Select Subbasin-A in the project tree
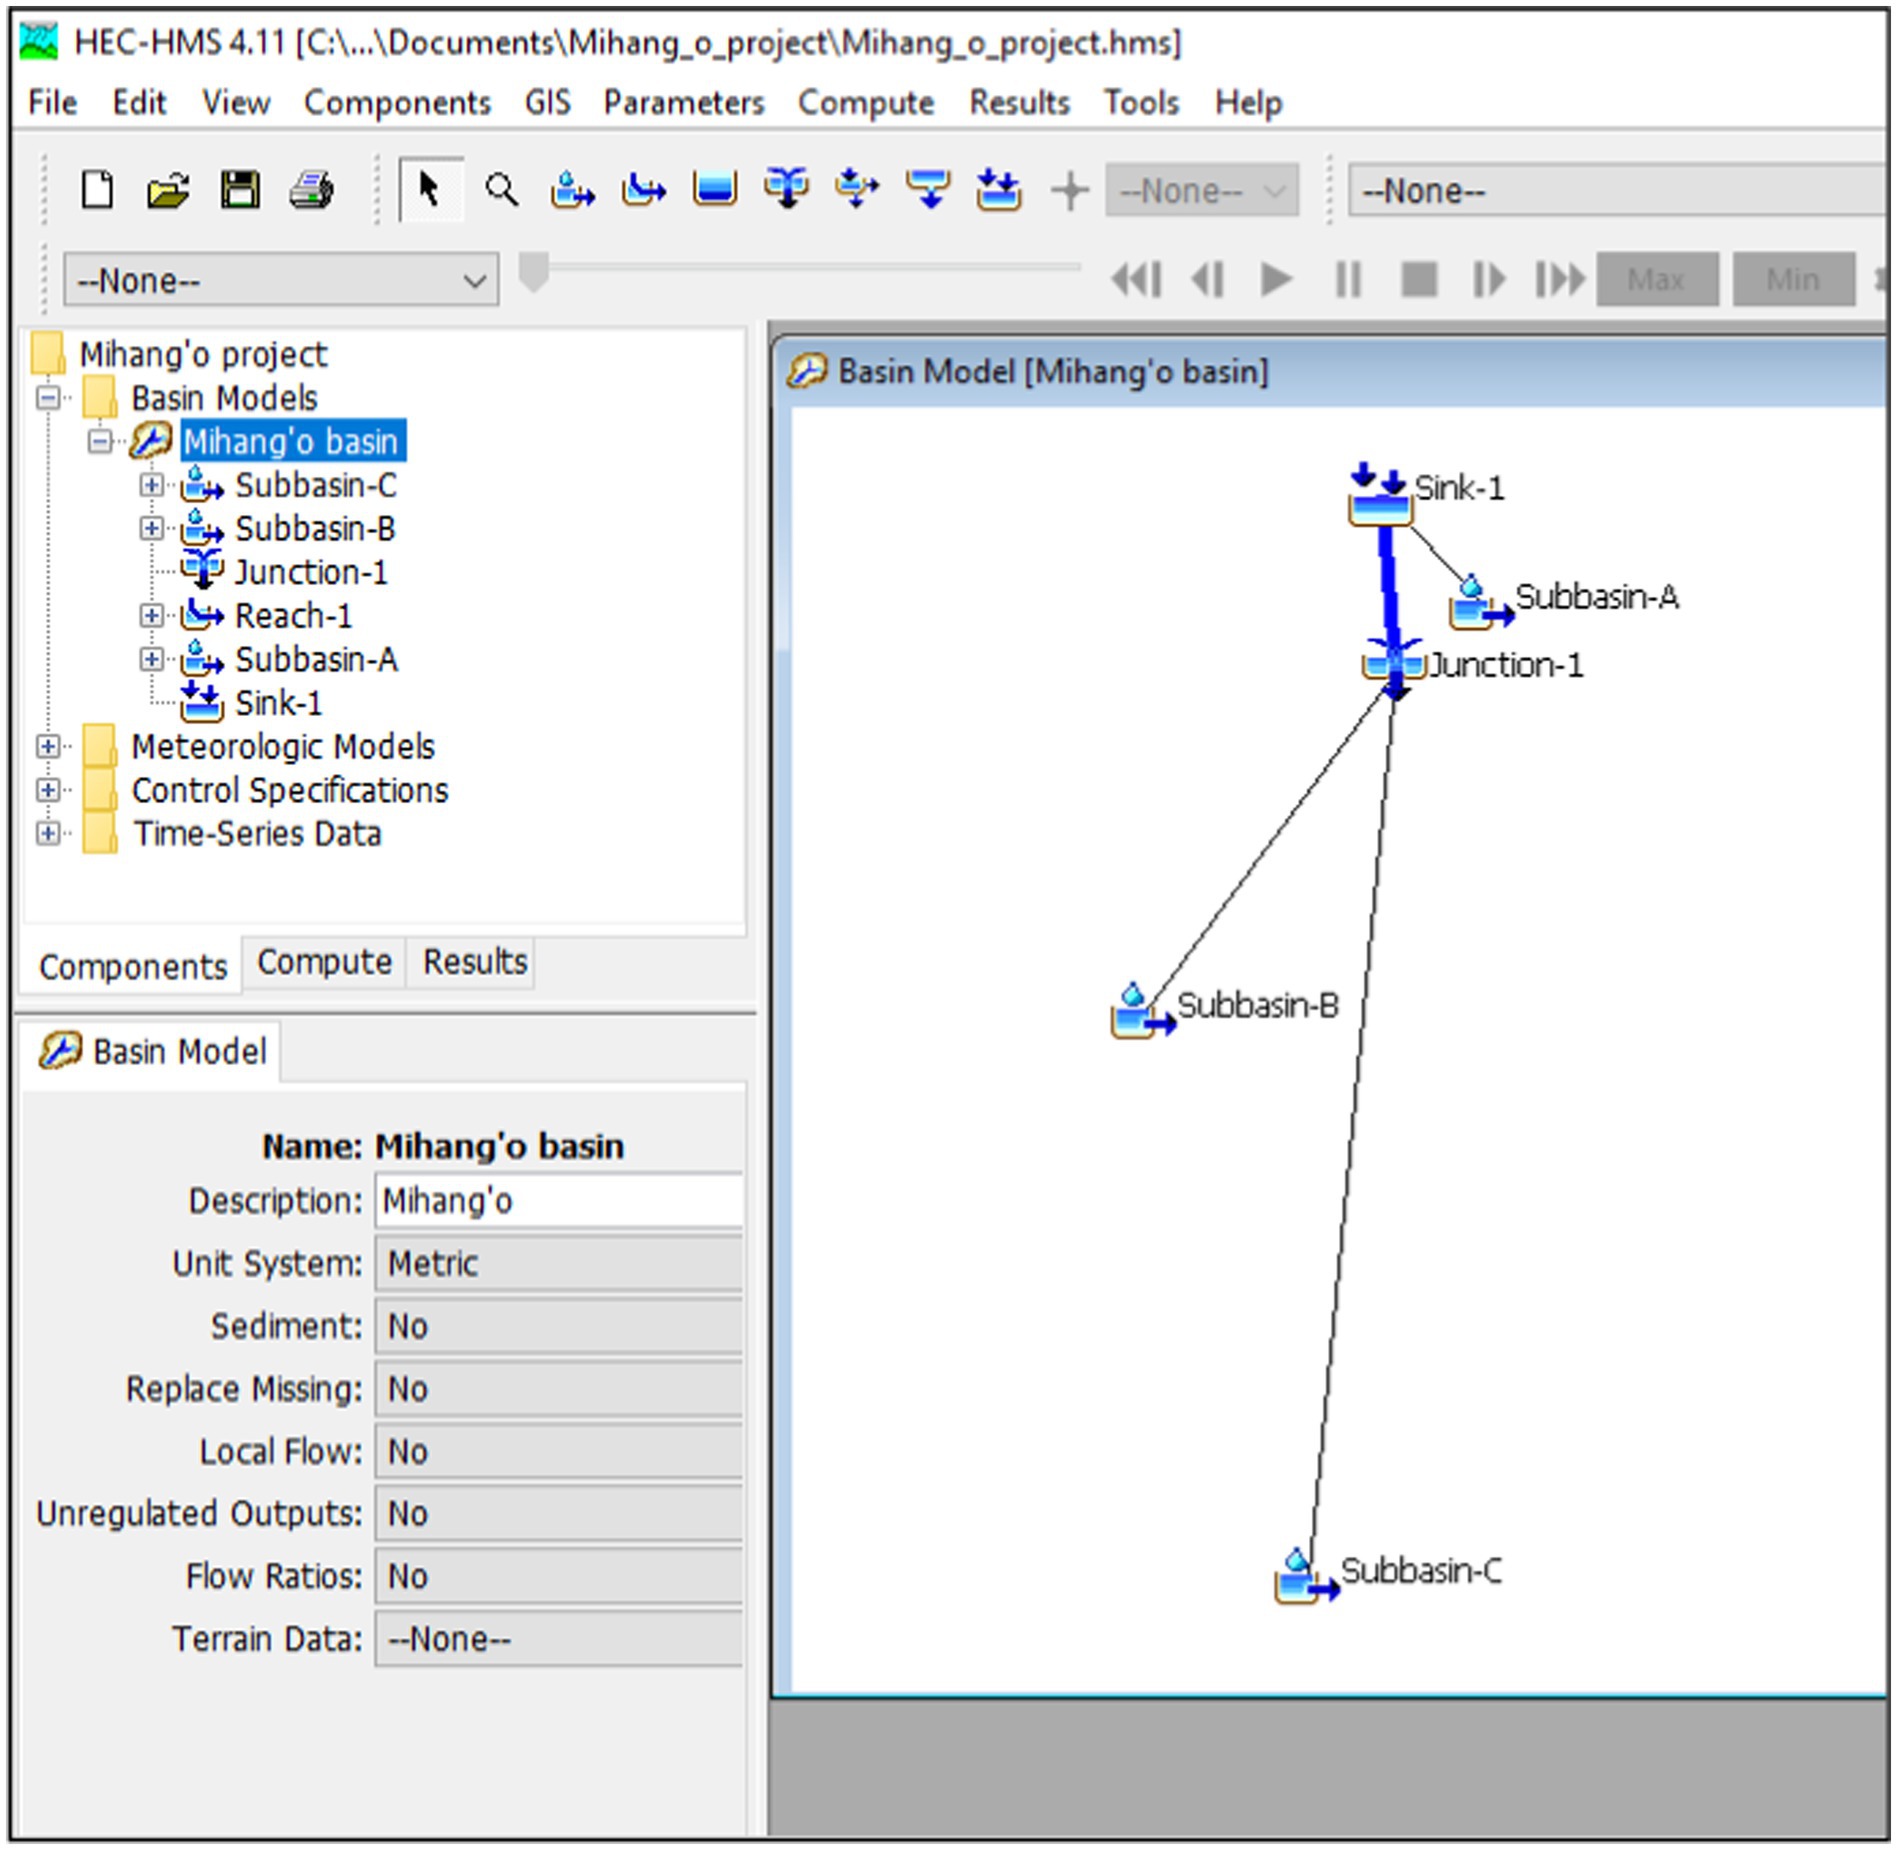This screenshot has height=1850, width=1897. [316, 660]
